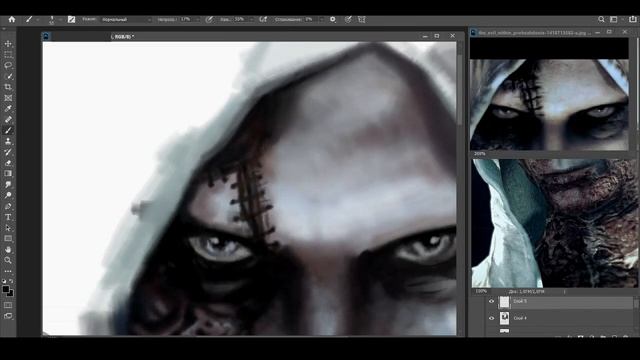Select the Слой 4 layer thumbnail
Image resolution: width=640 pixels, height=360 pixels.
tap(504, 318)
